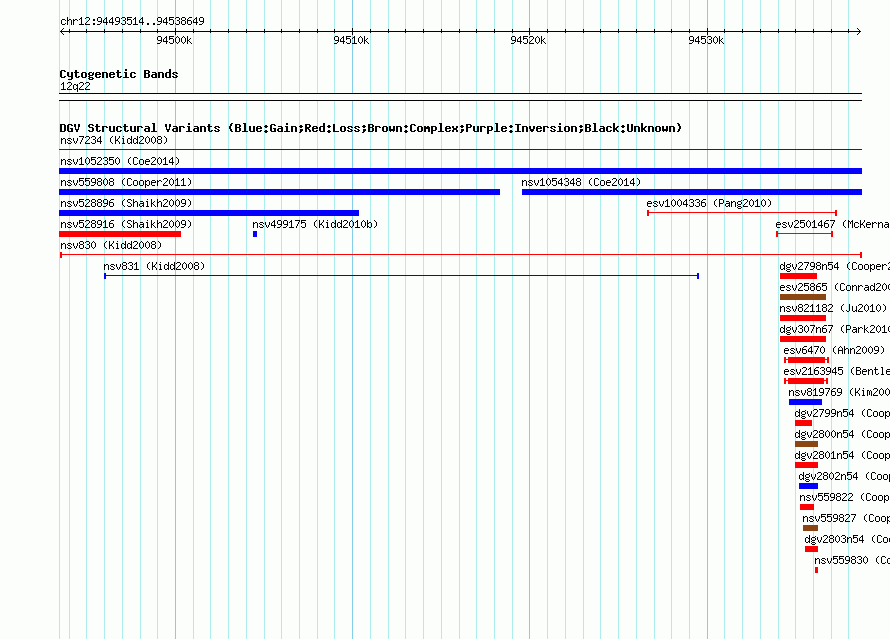Open nsv1054348 (Coe2014) variant label
Screen dimensions: 890x639
pyautogui.click(x=581, y=182)
